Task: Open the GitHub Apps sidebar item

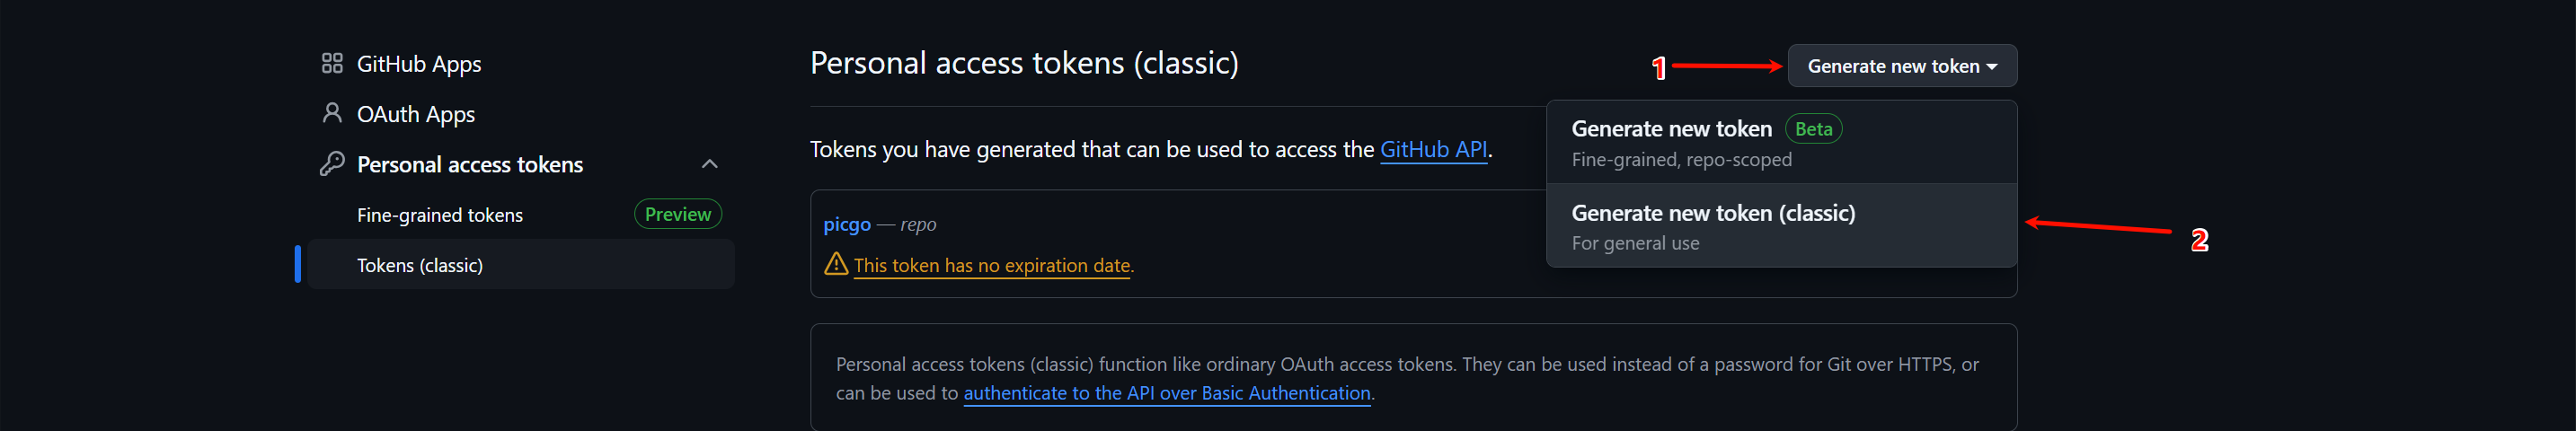Action: pyautogui.click(x=419, y=64)
